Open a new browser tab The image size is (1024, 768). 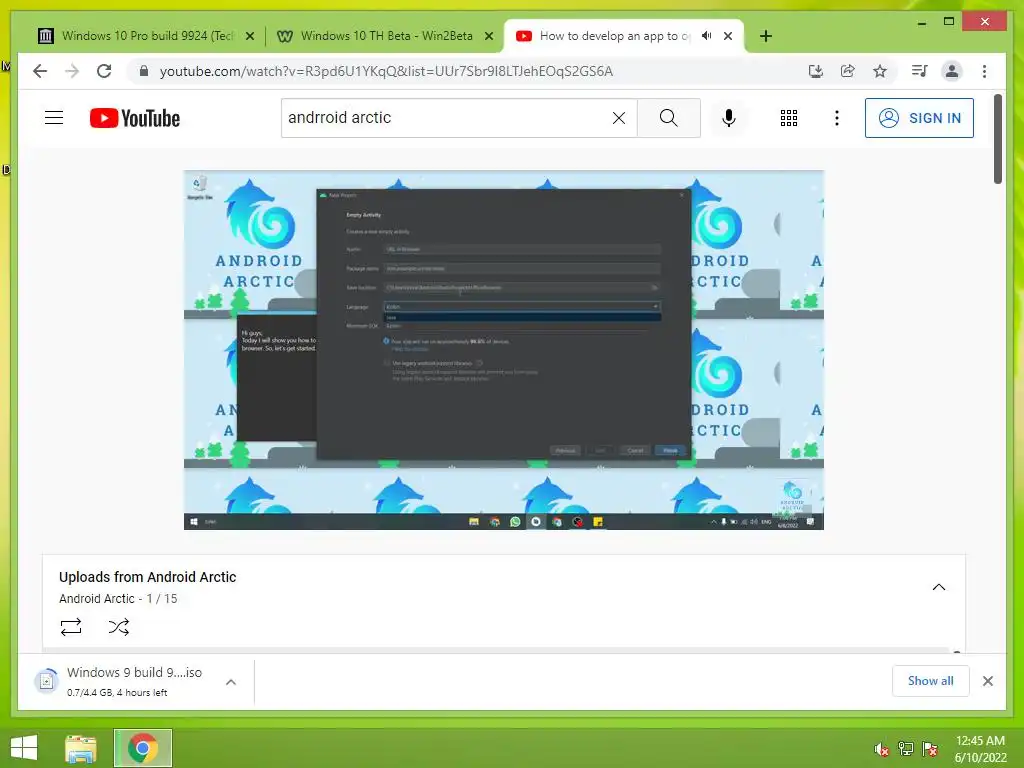(765, 36)
